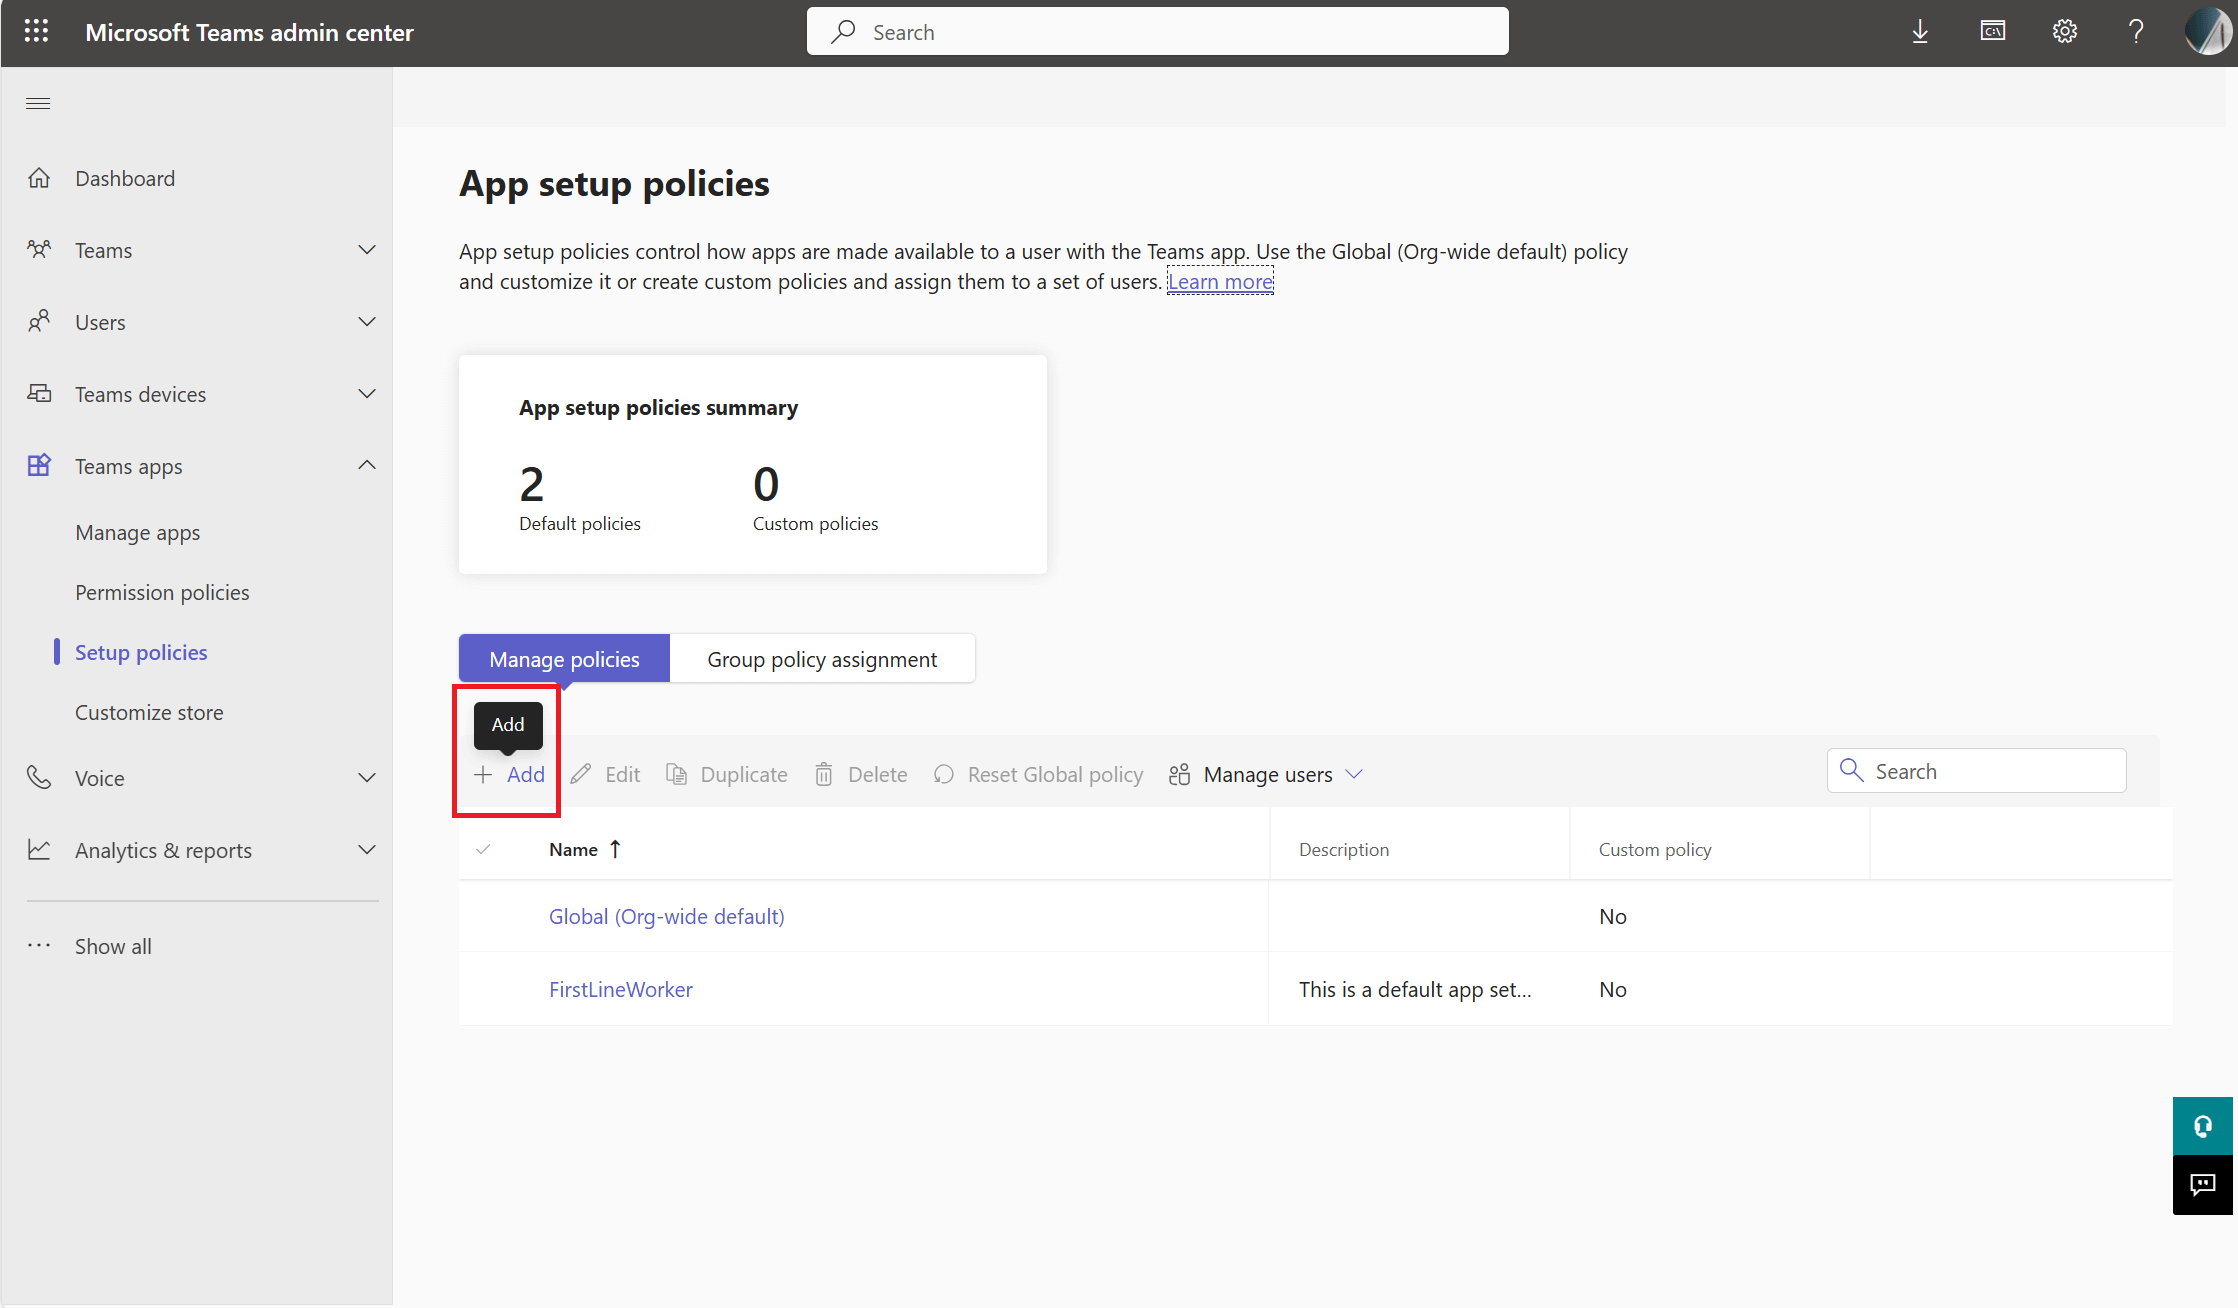The image size is (2238, 1308).
Task: Click the Manage users label
Action: point(1268,775)
